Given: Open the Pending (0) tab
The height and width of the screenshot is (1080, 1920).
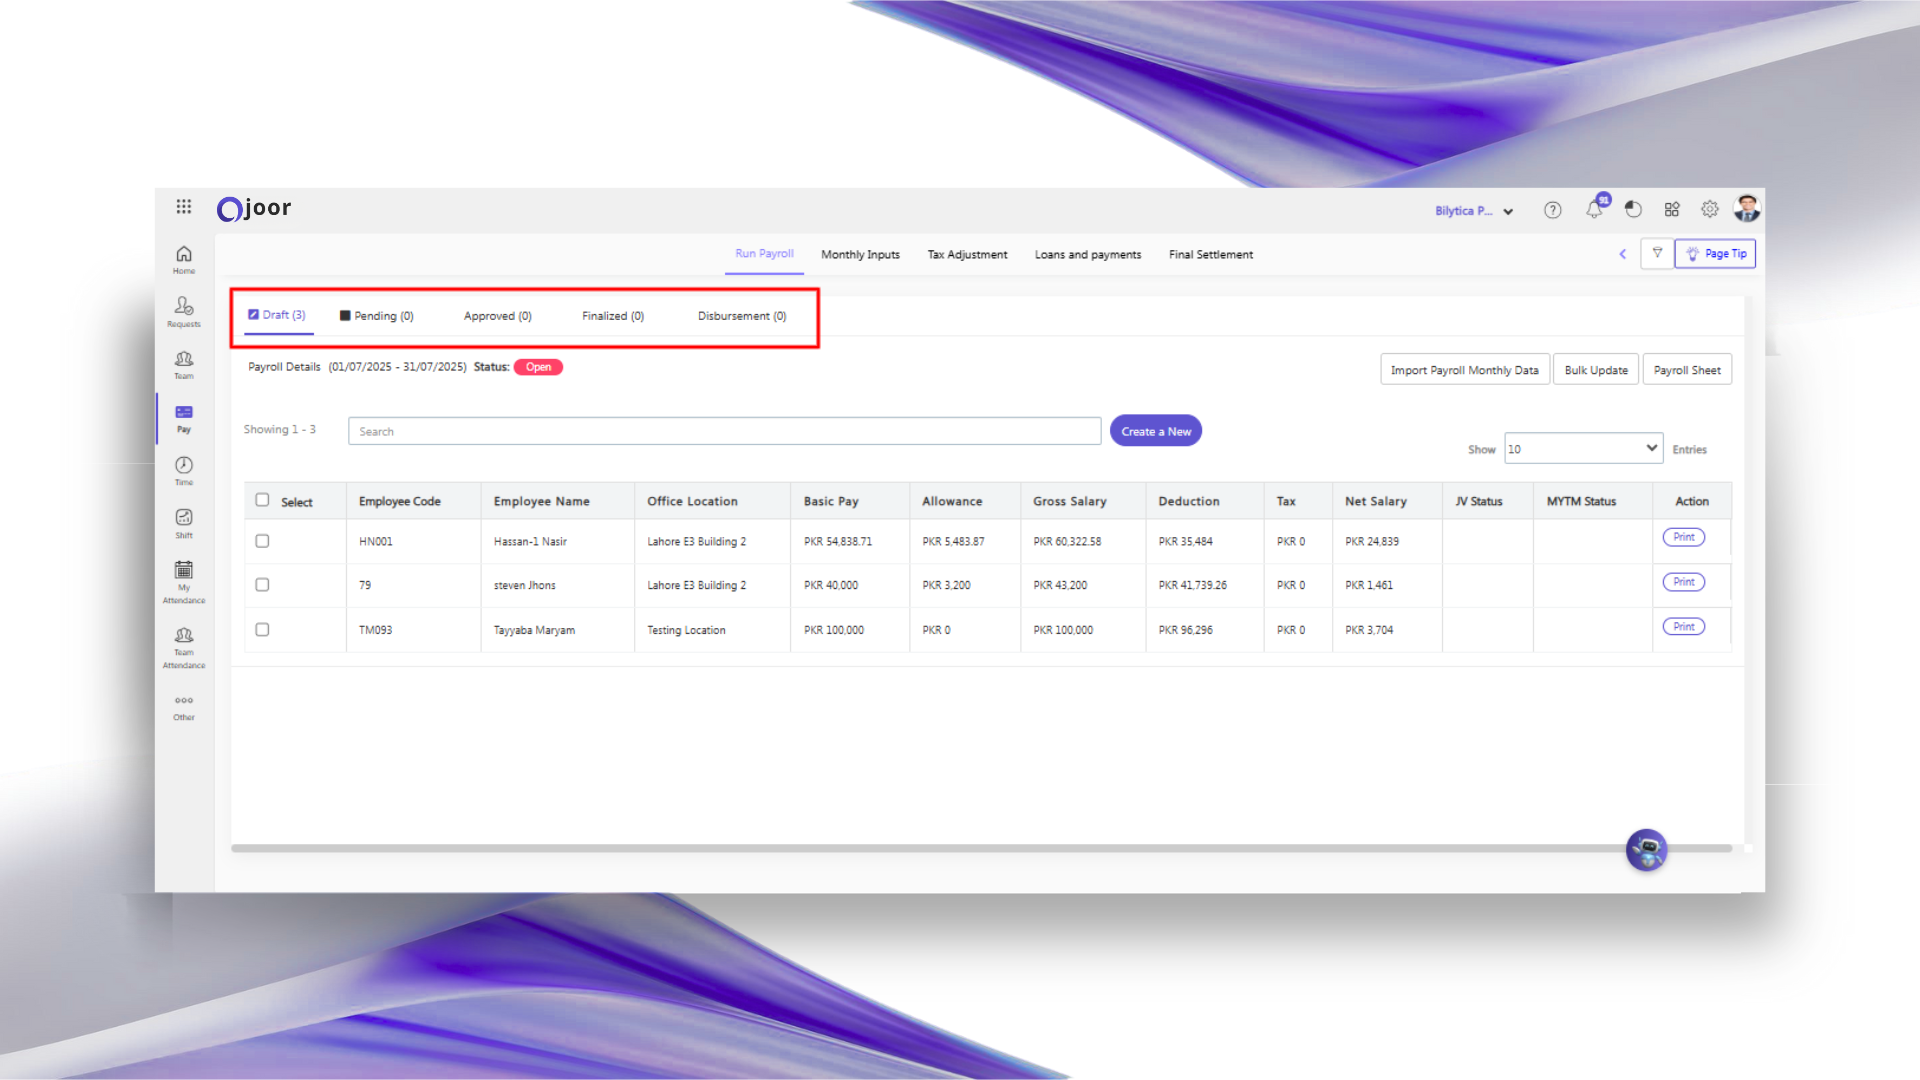Looking at the screenshot, I should (377, 316).
